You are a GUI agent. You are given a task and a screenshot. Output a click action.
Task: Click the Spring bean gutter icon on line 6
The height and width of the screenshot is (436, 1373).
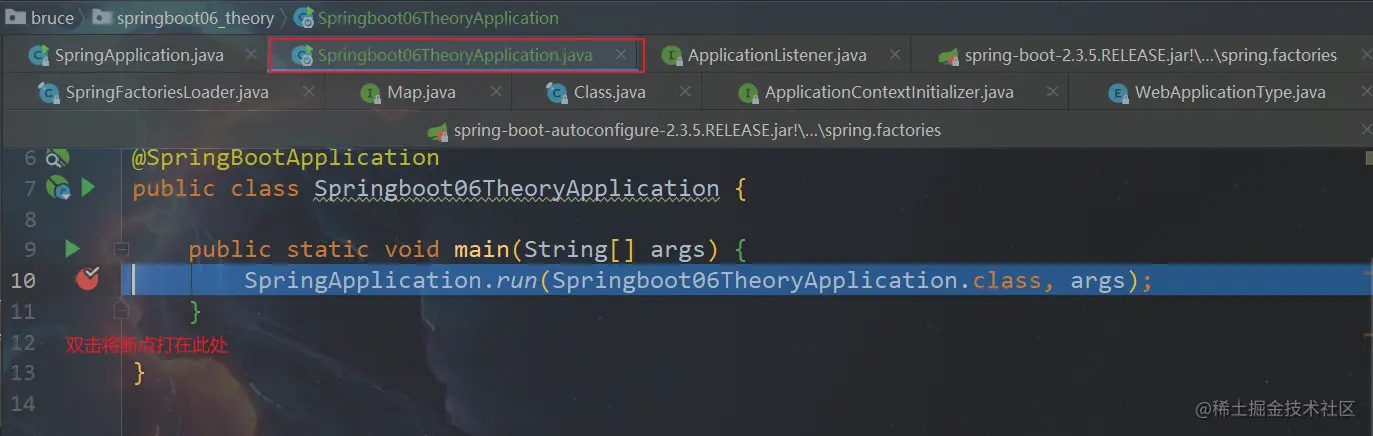pos(58,158)
